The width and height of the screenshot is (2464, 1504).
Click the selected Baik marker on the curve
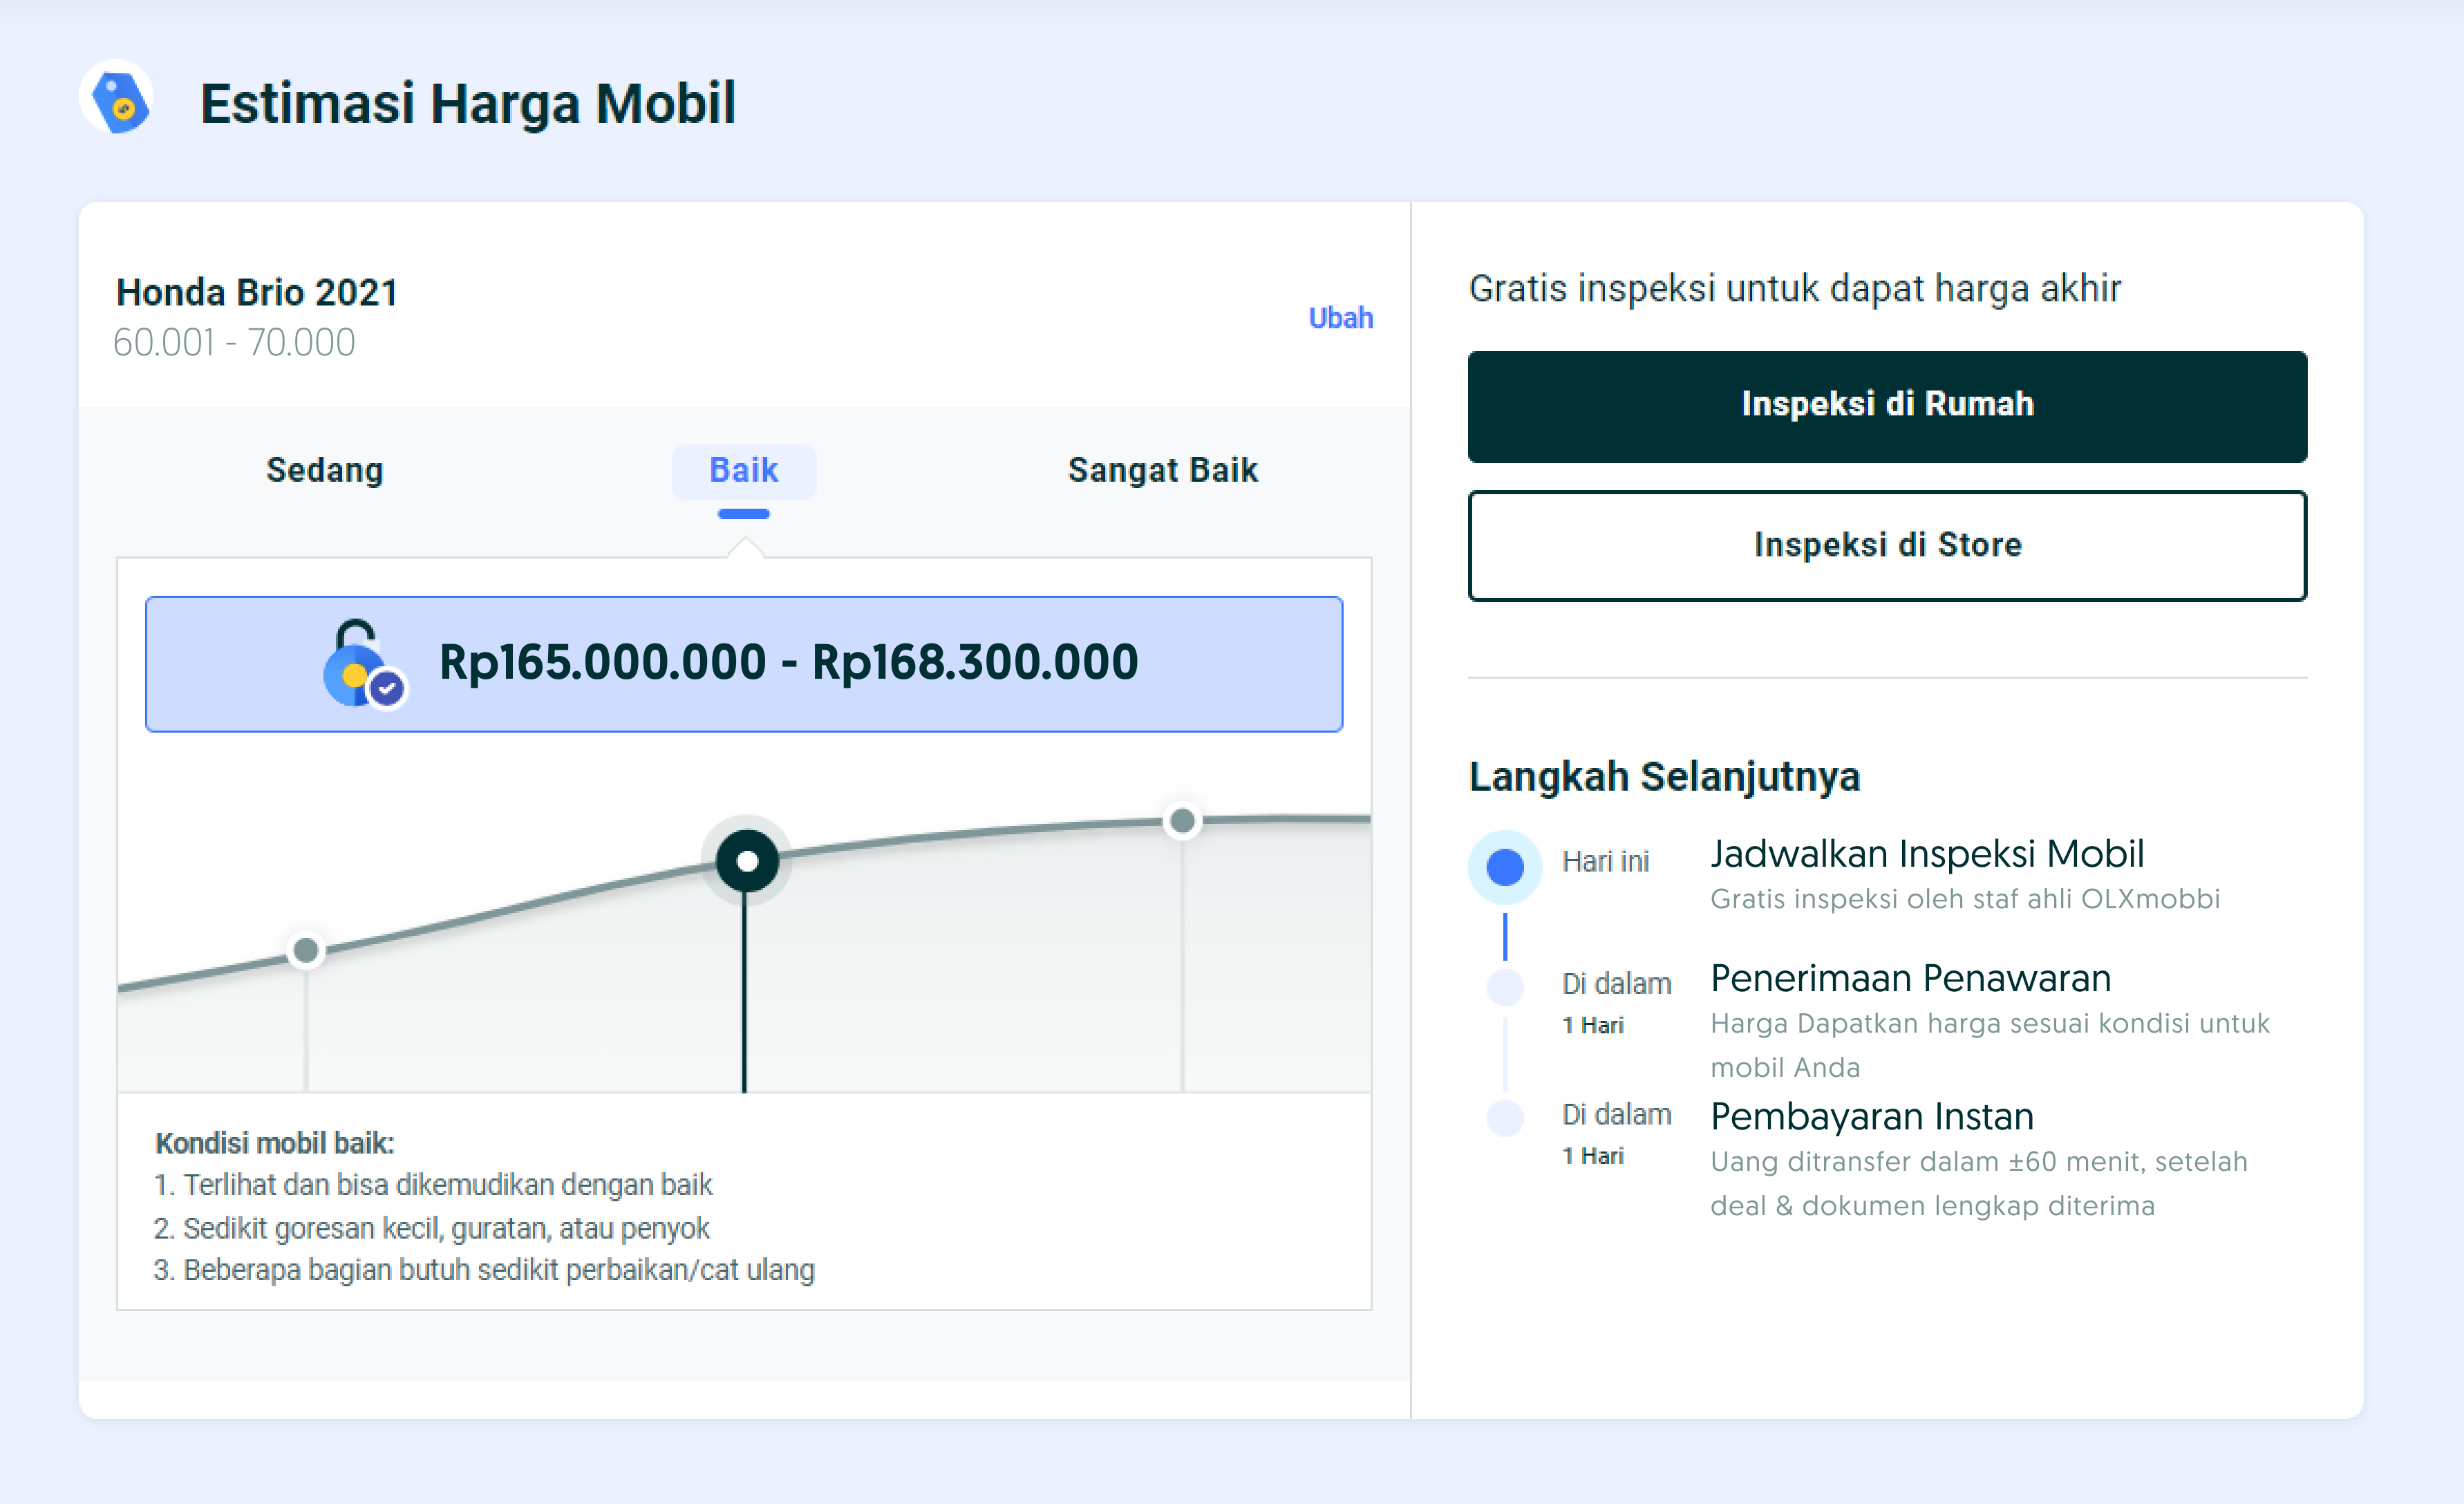pyautogui.click(x=746, y=861)
